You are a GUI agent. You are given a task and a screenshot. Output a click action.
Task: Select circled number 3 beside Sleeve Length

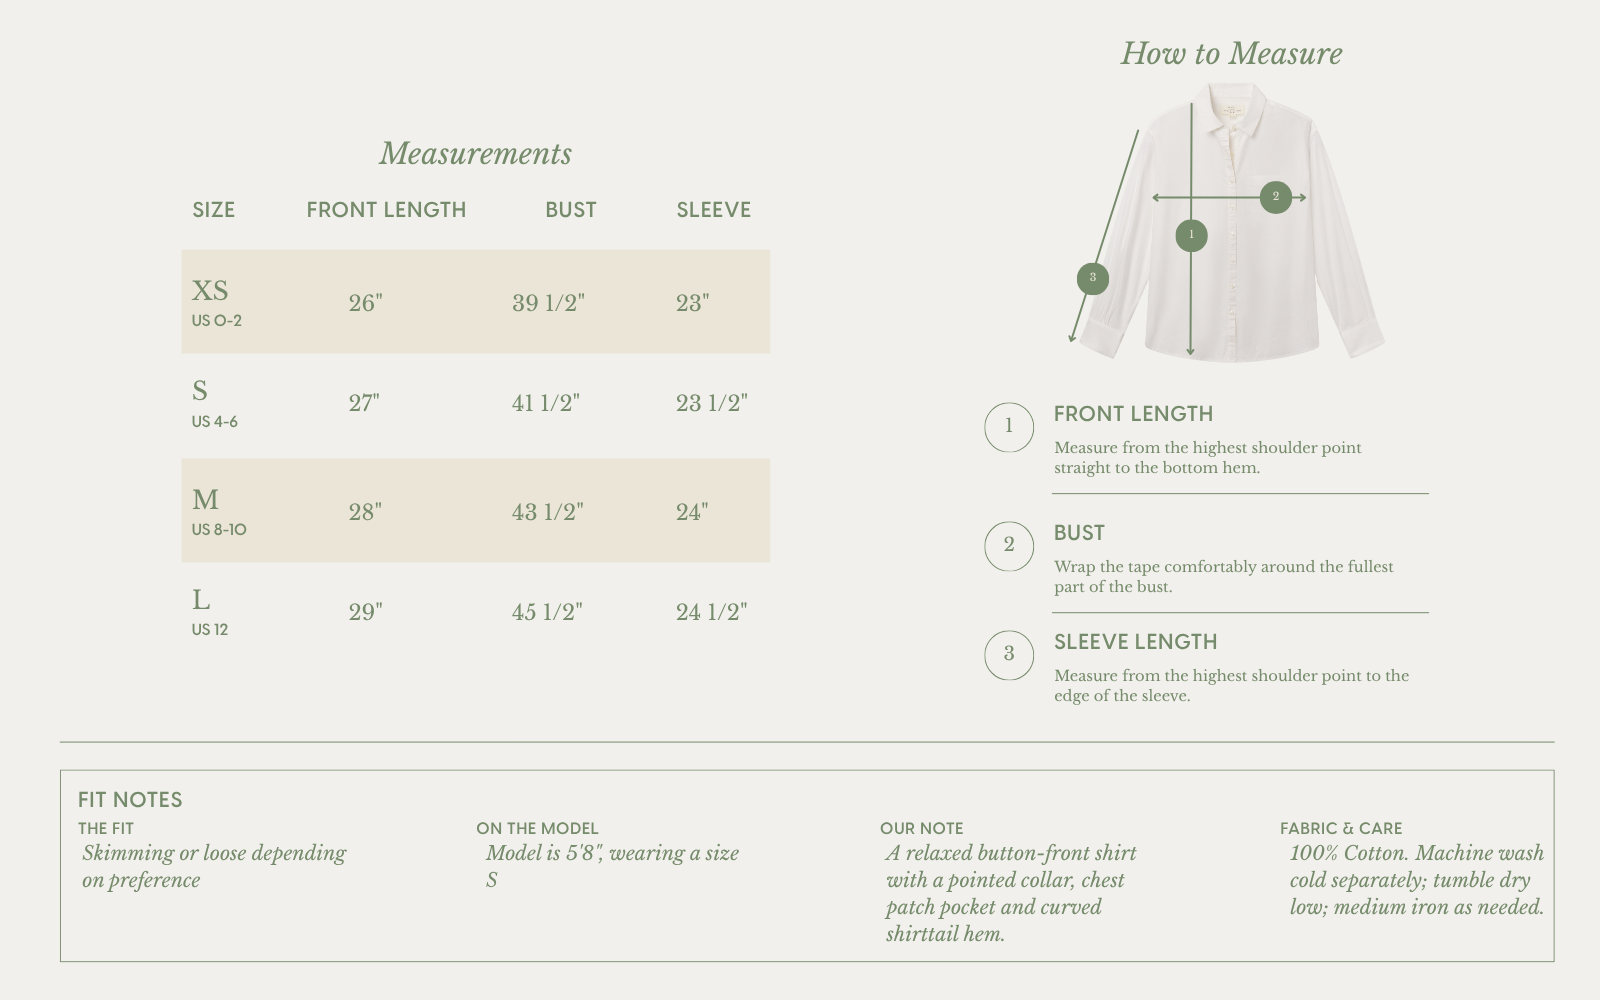[x=1009, y=655]
